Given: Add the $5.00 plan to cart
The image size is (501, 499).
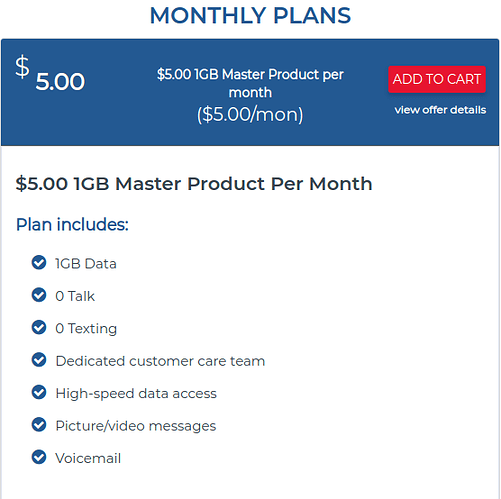Looking at the screenshot, I should coord(437,79).
